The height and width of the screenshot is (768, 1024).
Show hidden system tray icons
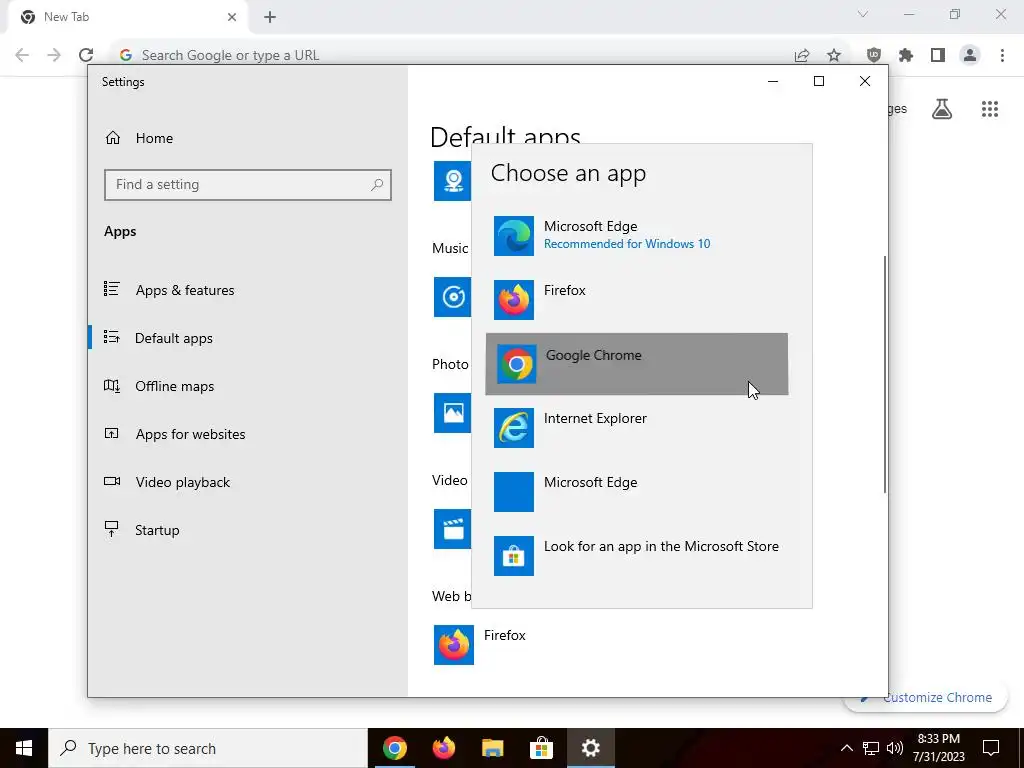[x=846, y=748]
